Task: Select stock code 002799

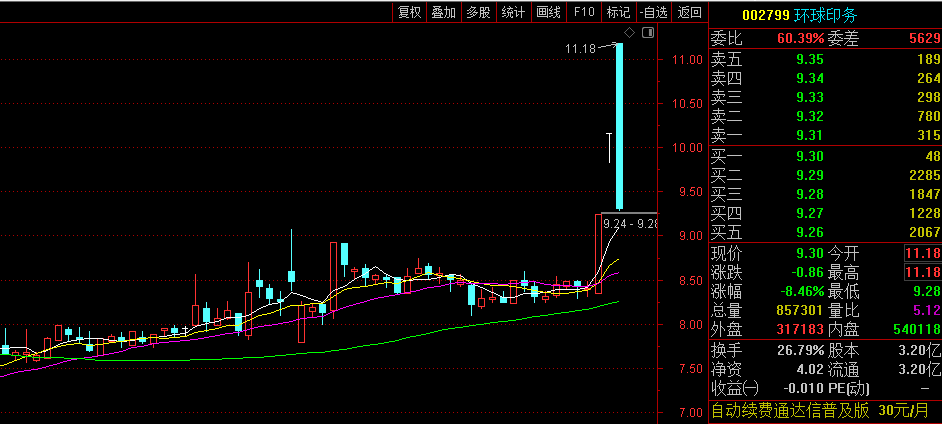Action: coord(766,15)
